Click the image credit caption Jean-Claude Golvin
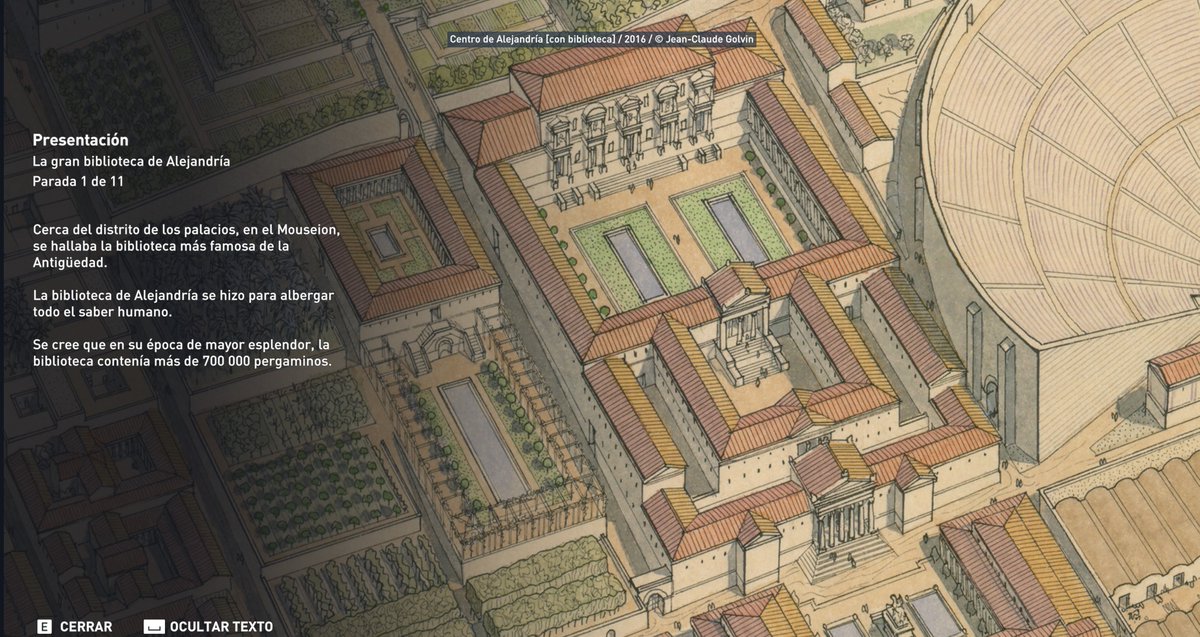The image size is (1200, 637). (602, 40)
